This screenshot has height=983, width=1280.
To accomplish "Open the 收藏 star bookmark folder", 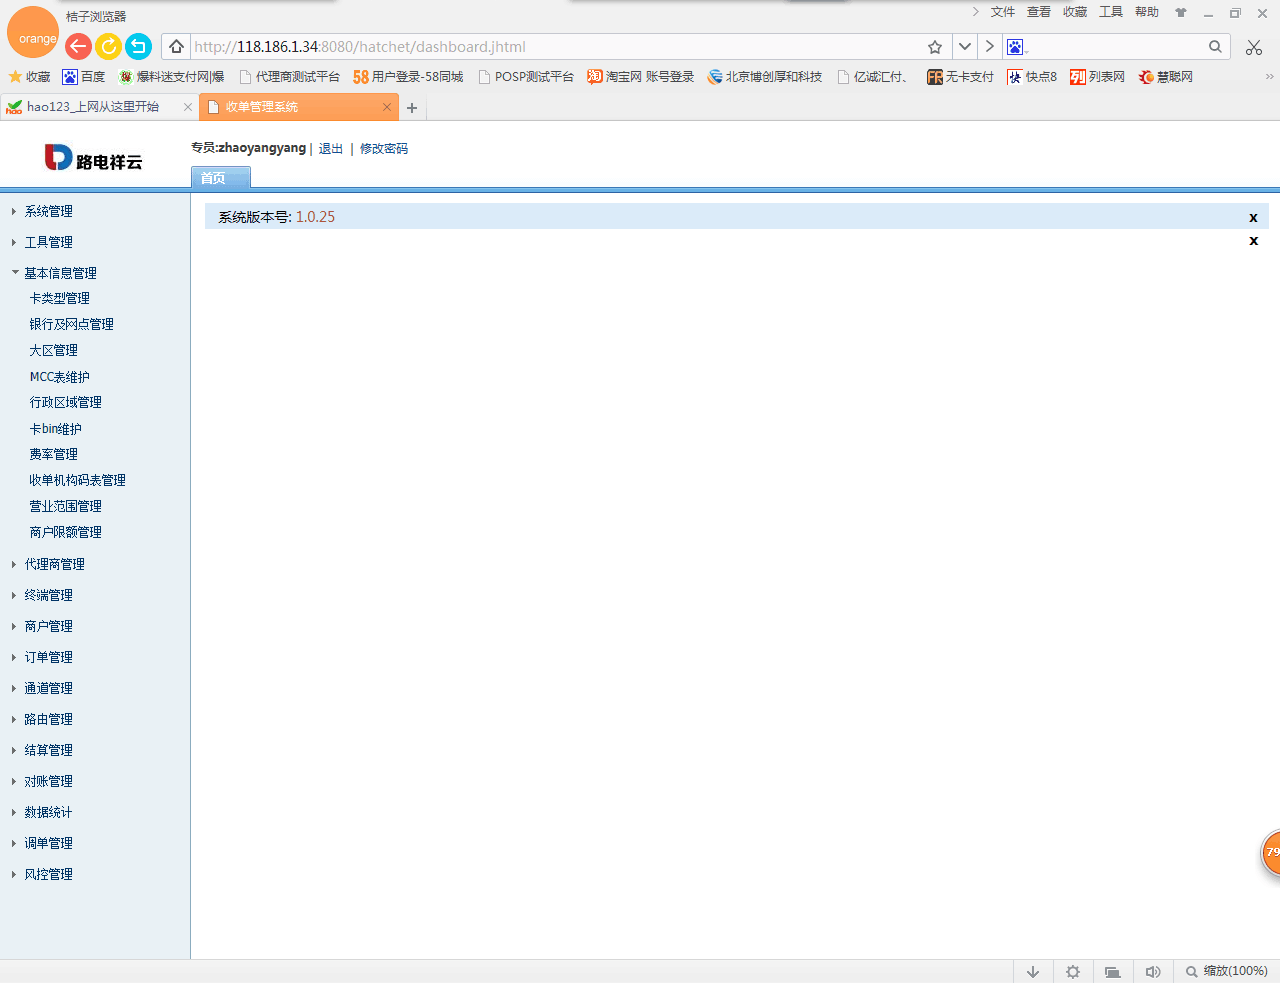I will coord(29,77).
